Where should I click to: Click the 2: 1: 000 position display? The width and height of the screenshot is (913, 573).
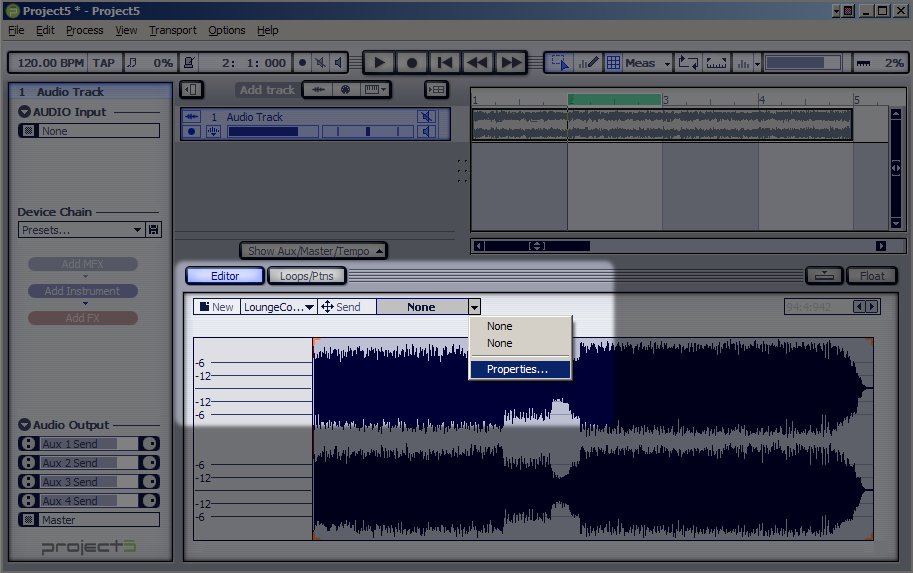pos(253,63)
